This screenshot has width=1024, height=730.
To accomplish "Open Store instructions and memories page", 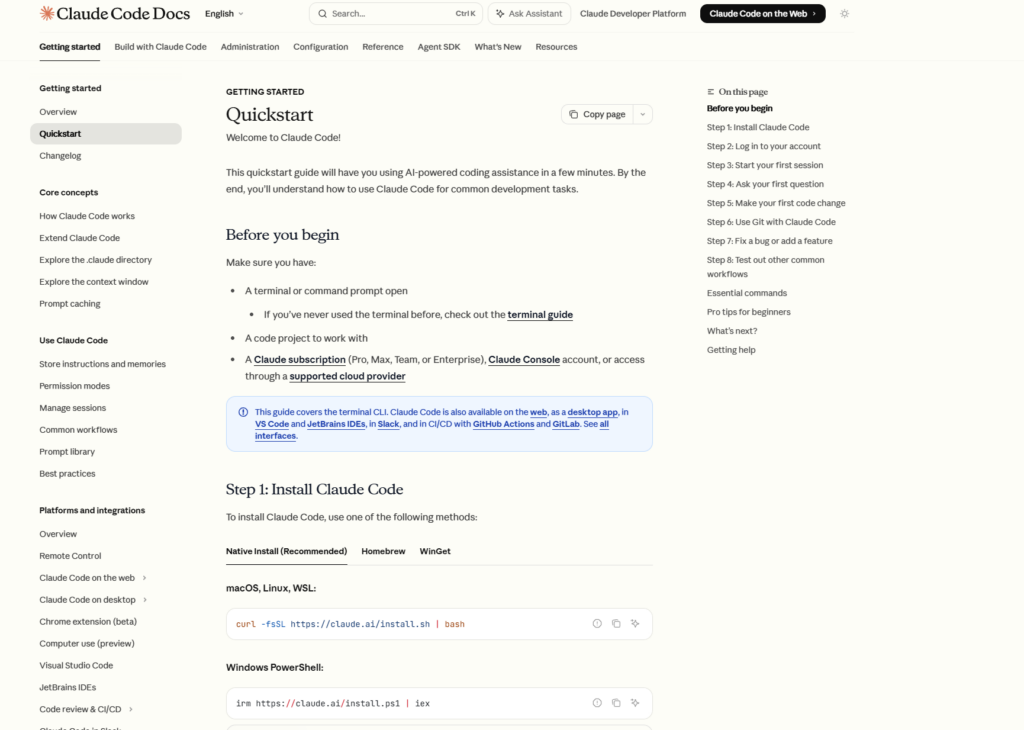I will pyautogui.click(x=103, y=364).
